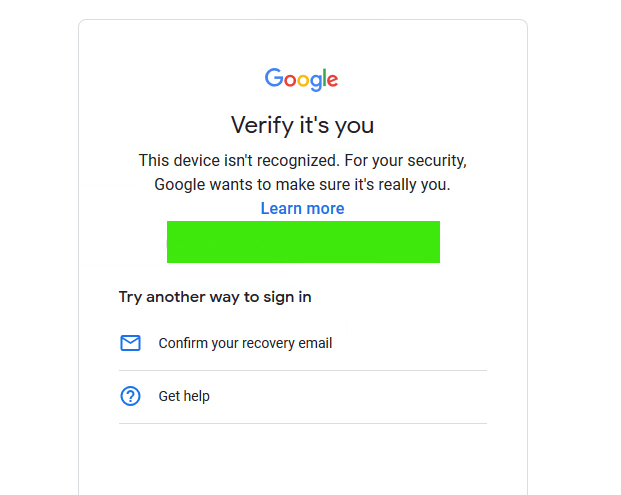
Task: Click the "Google wants to make sure" text line
Action: (302, 185)
